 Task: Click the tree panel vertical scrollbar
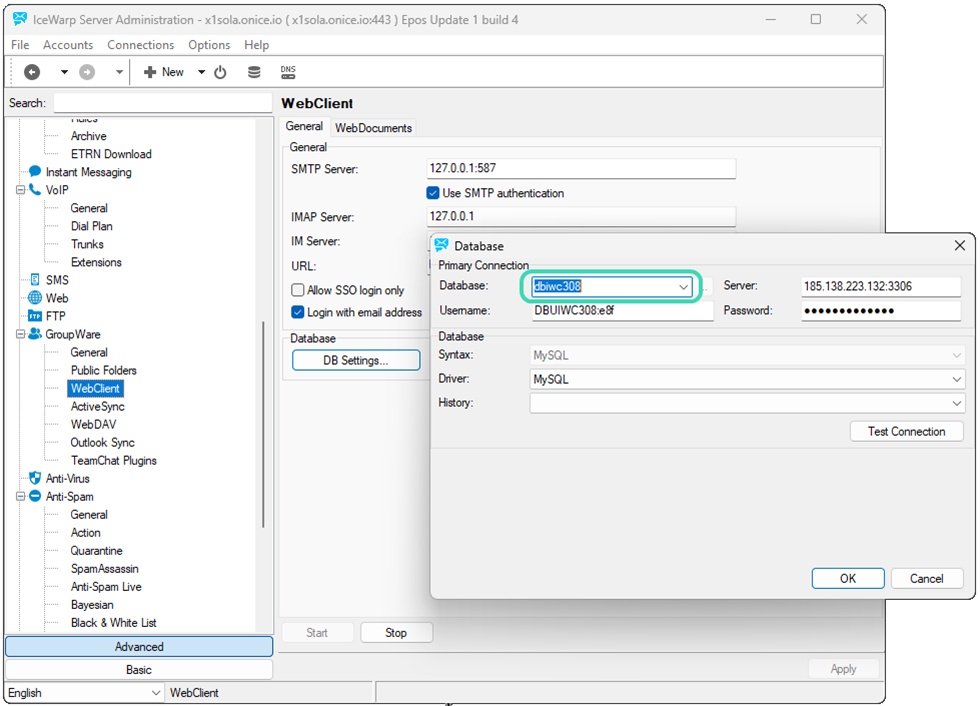click(x=263, y=425)
